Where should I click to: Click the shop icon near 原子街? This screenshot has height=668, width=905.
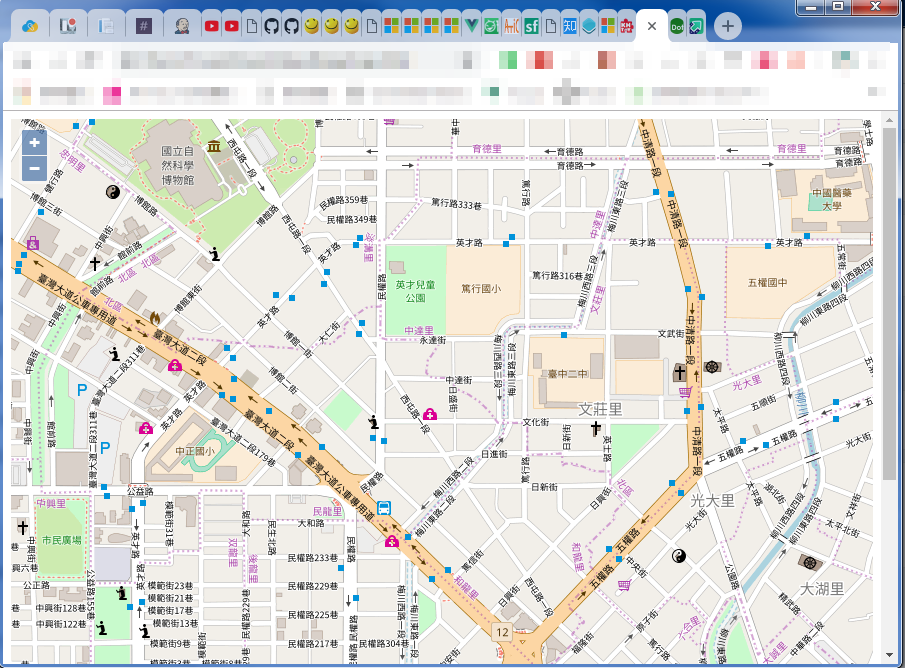[624, 585]
